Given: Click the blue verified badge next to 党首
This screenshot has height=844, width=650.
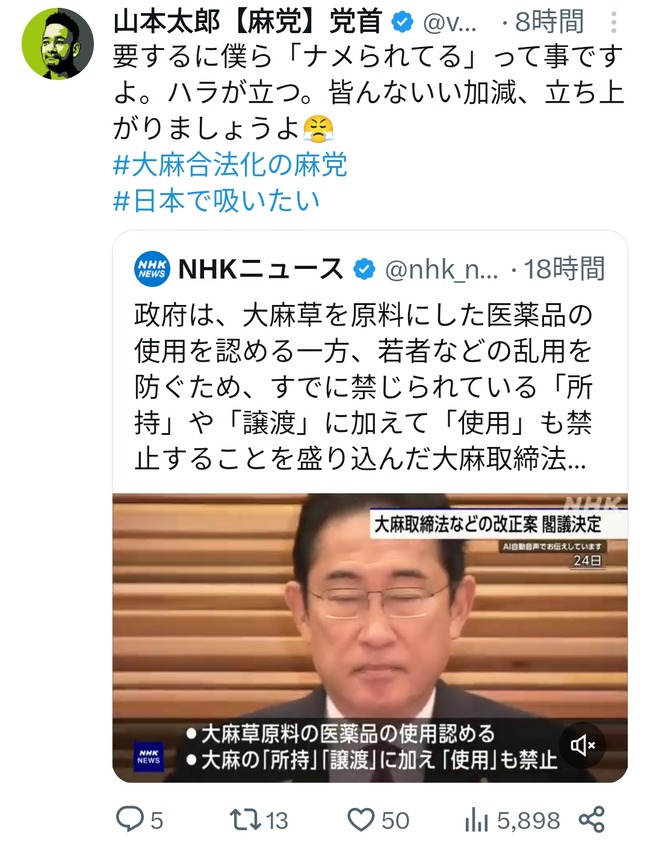Looking at the screenshot, I should coord(402,22).
